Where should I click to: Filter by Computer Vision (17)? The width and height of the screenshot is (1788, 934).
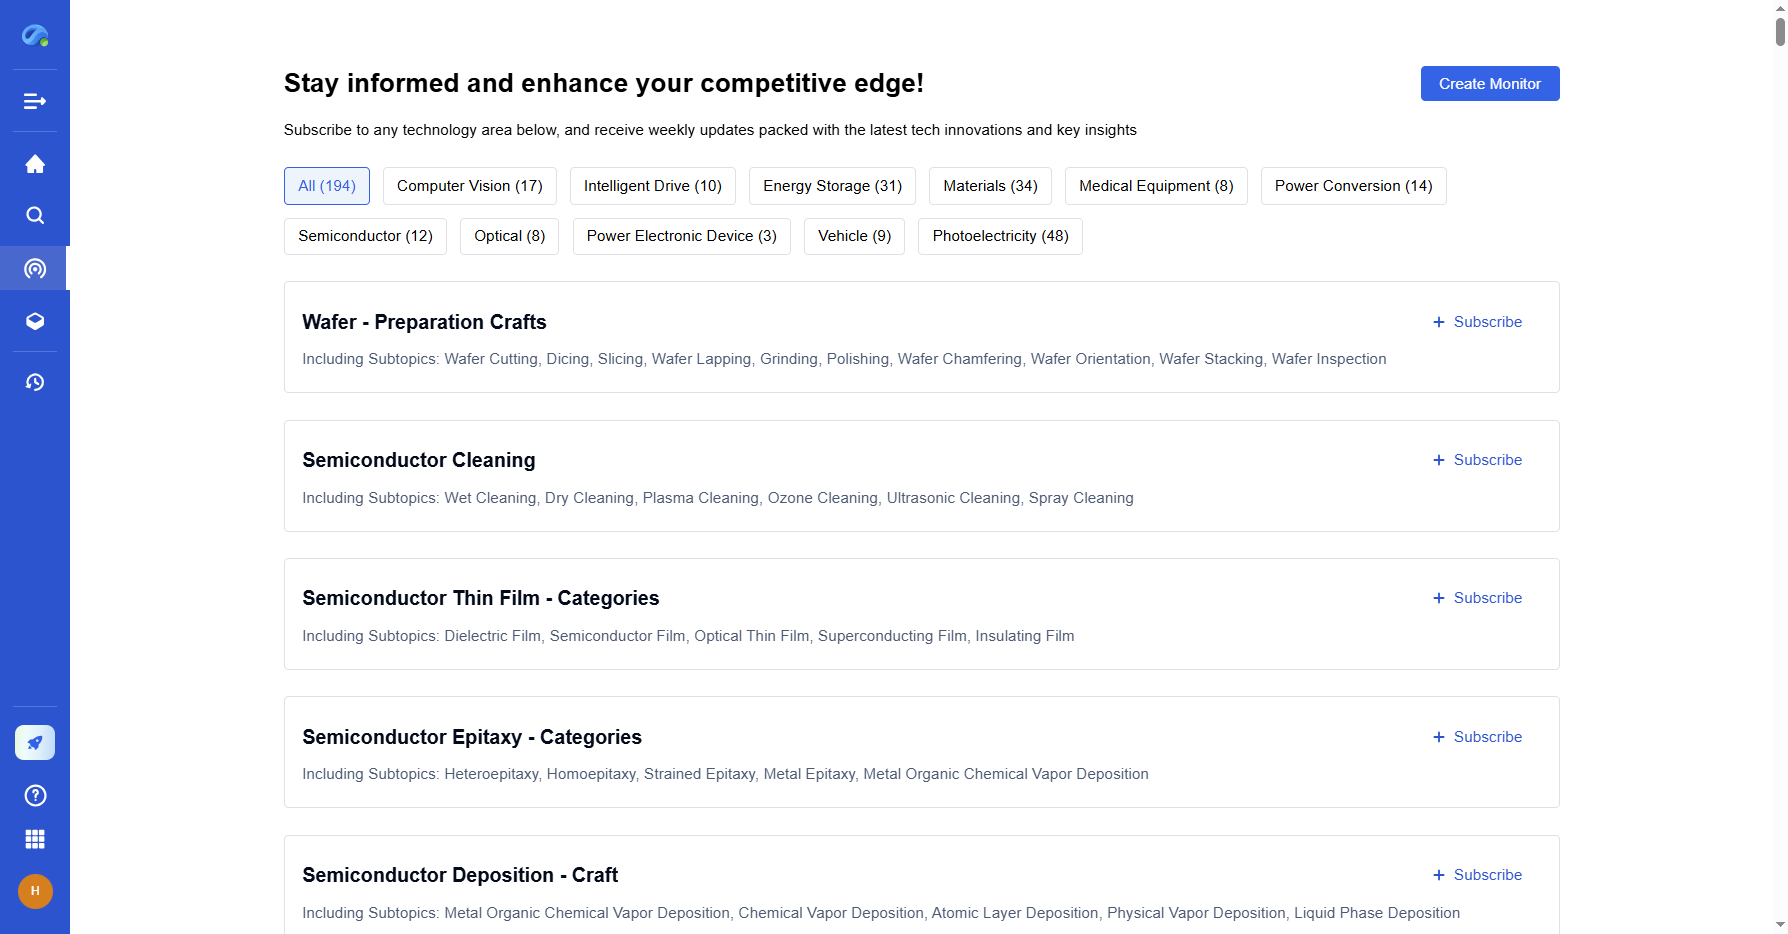click(x=469, y=186)
